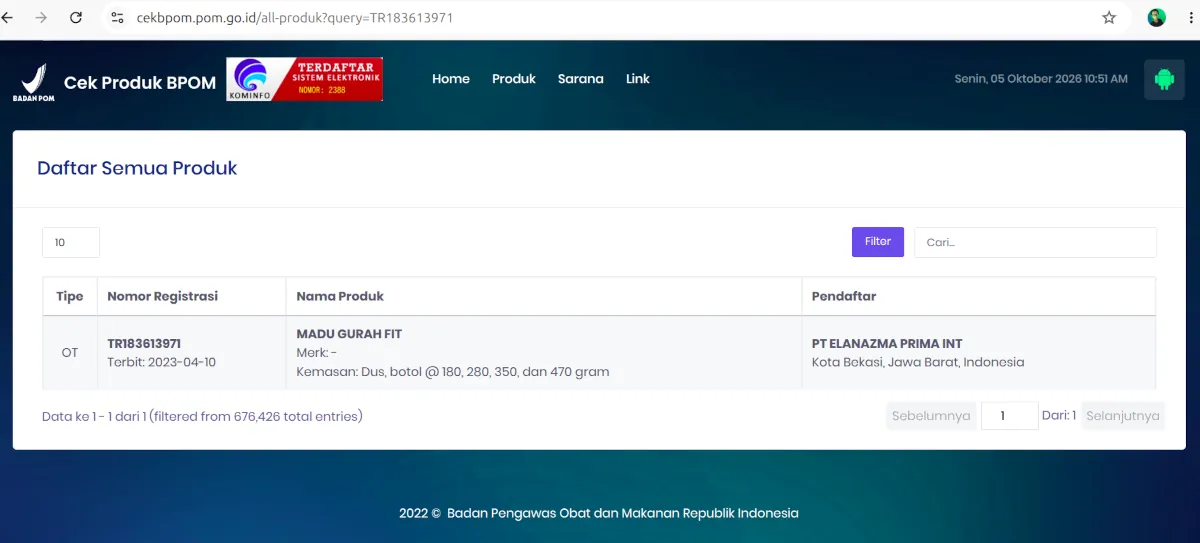Click the Selanjutnya pagination button
The height and width of the screenshot is (543, 1200).
[x=1123, y=416]
